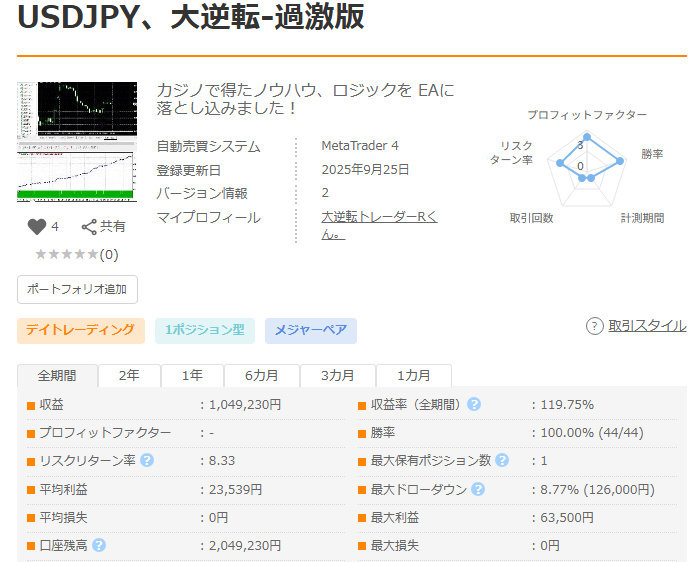Click help icon beside 取引スタイル
Screen dimensions: 700x562
tap(594, 326)
